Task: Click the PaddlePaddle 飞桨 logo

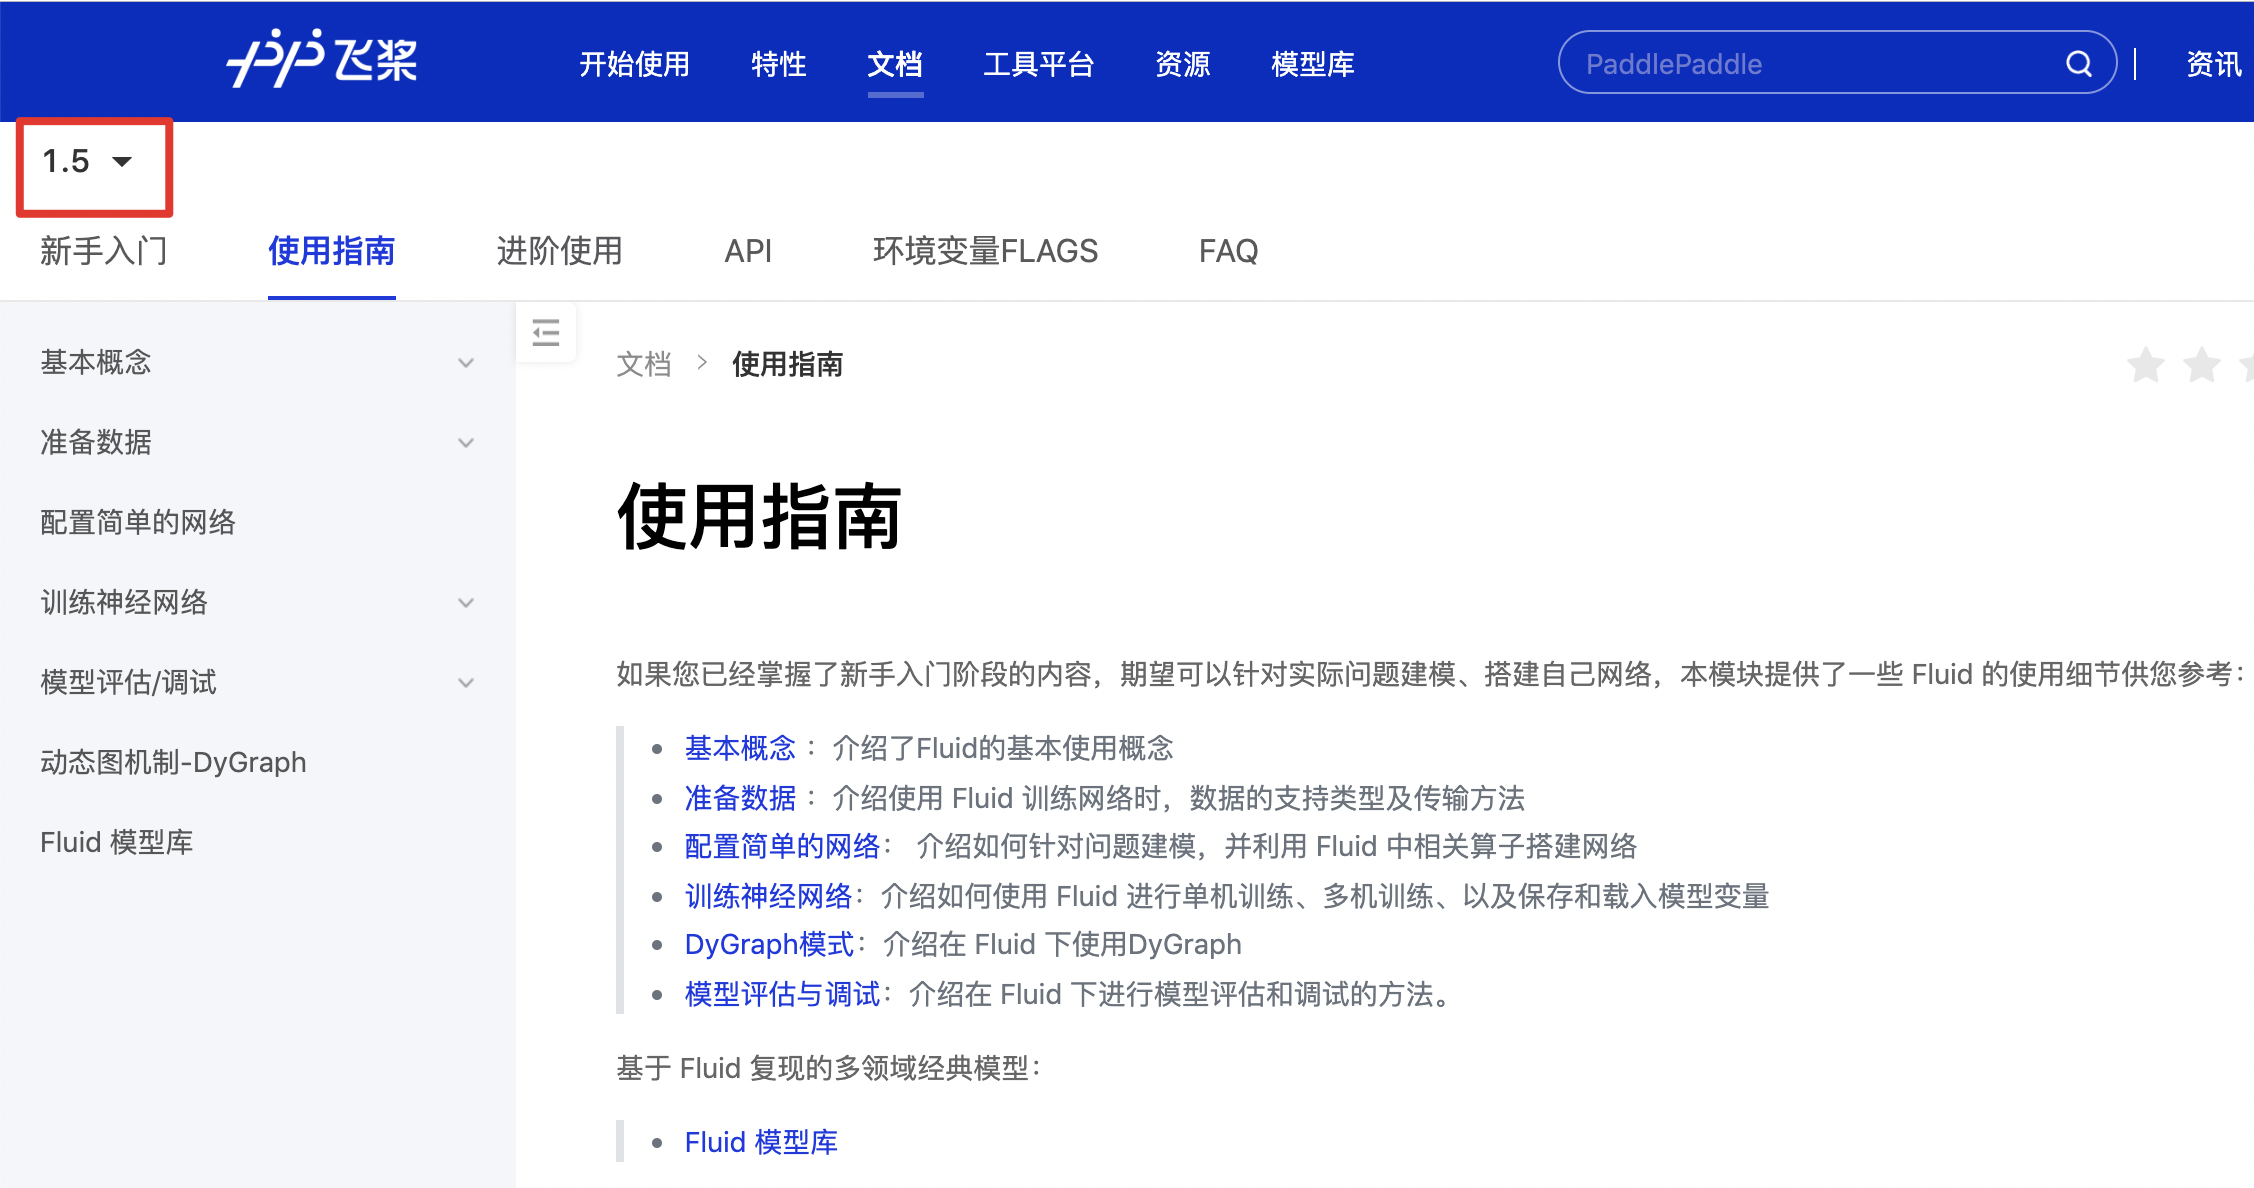Action: [321, 60]
